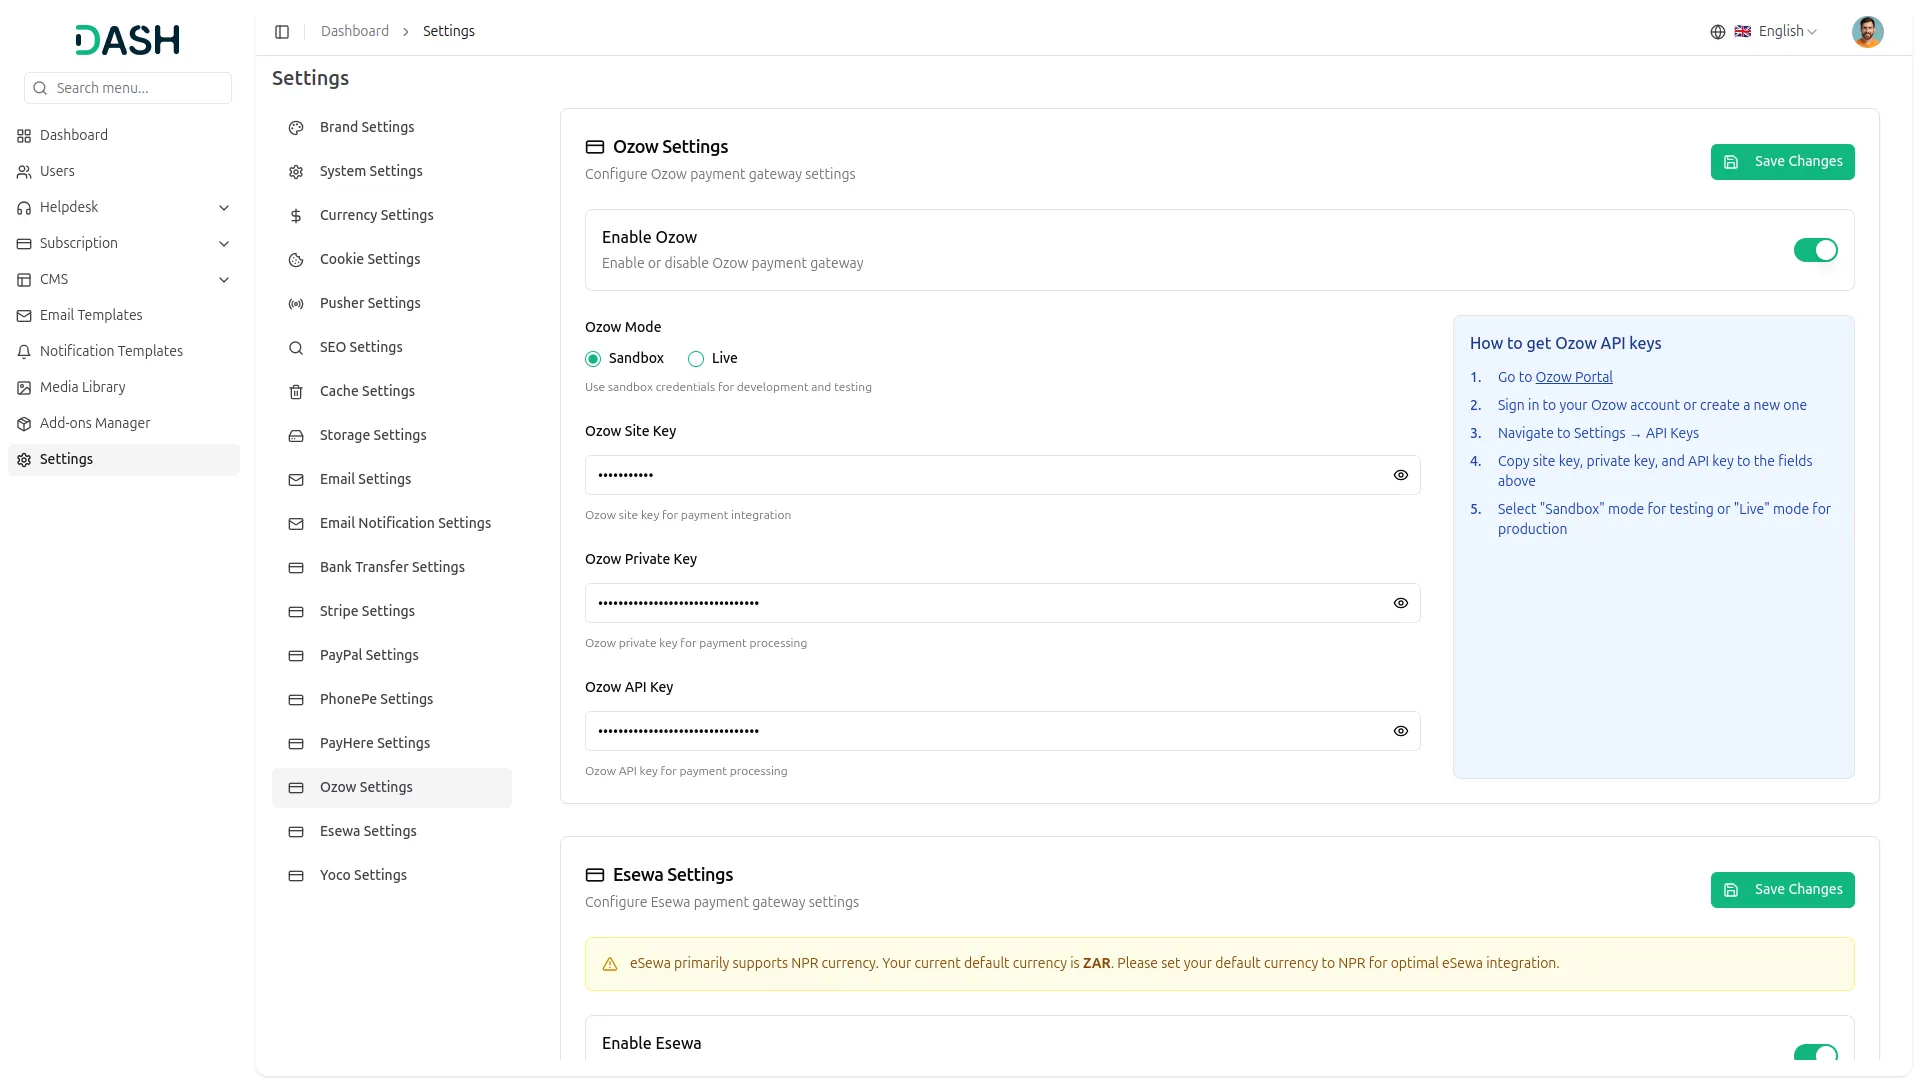Expand the CMS submenu chevron
Viewport: 1920px width, 1080px height.
(x=224, y=280)
